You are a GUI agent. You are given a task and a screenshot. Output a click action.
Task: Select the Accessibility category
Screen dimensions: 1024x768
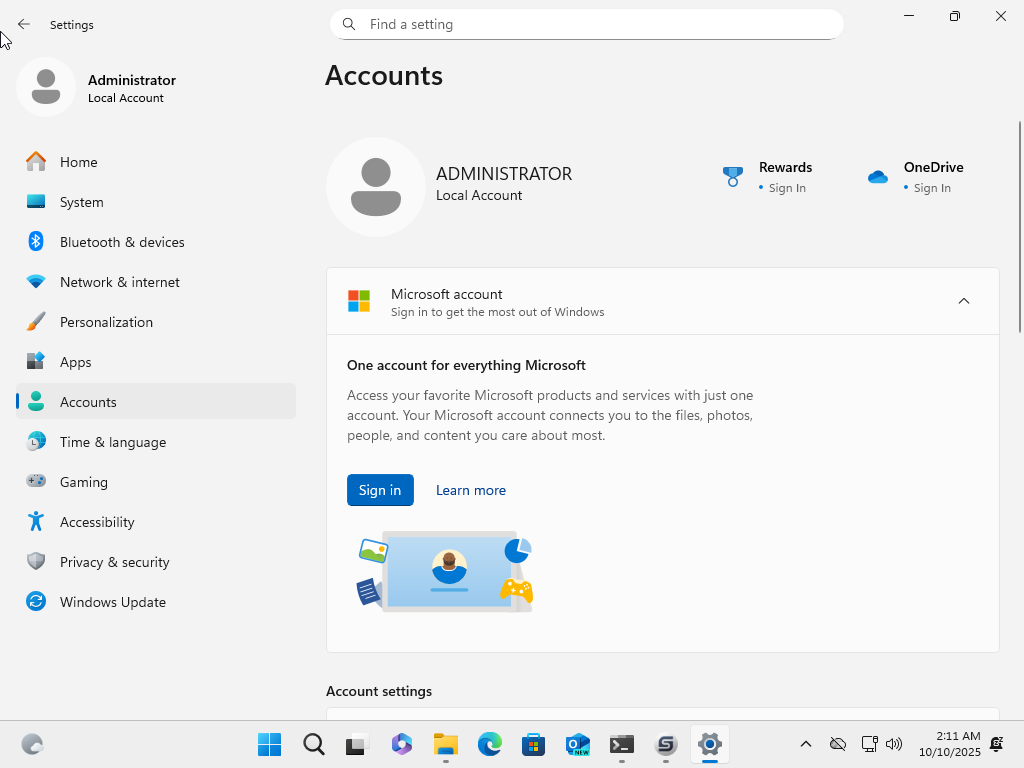point(96,522)
